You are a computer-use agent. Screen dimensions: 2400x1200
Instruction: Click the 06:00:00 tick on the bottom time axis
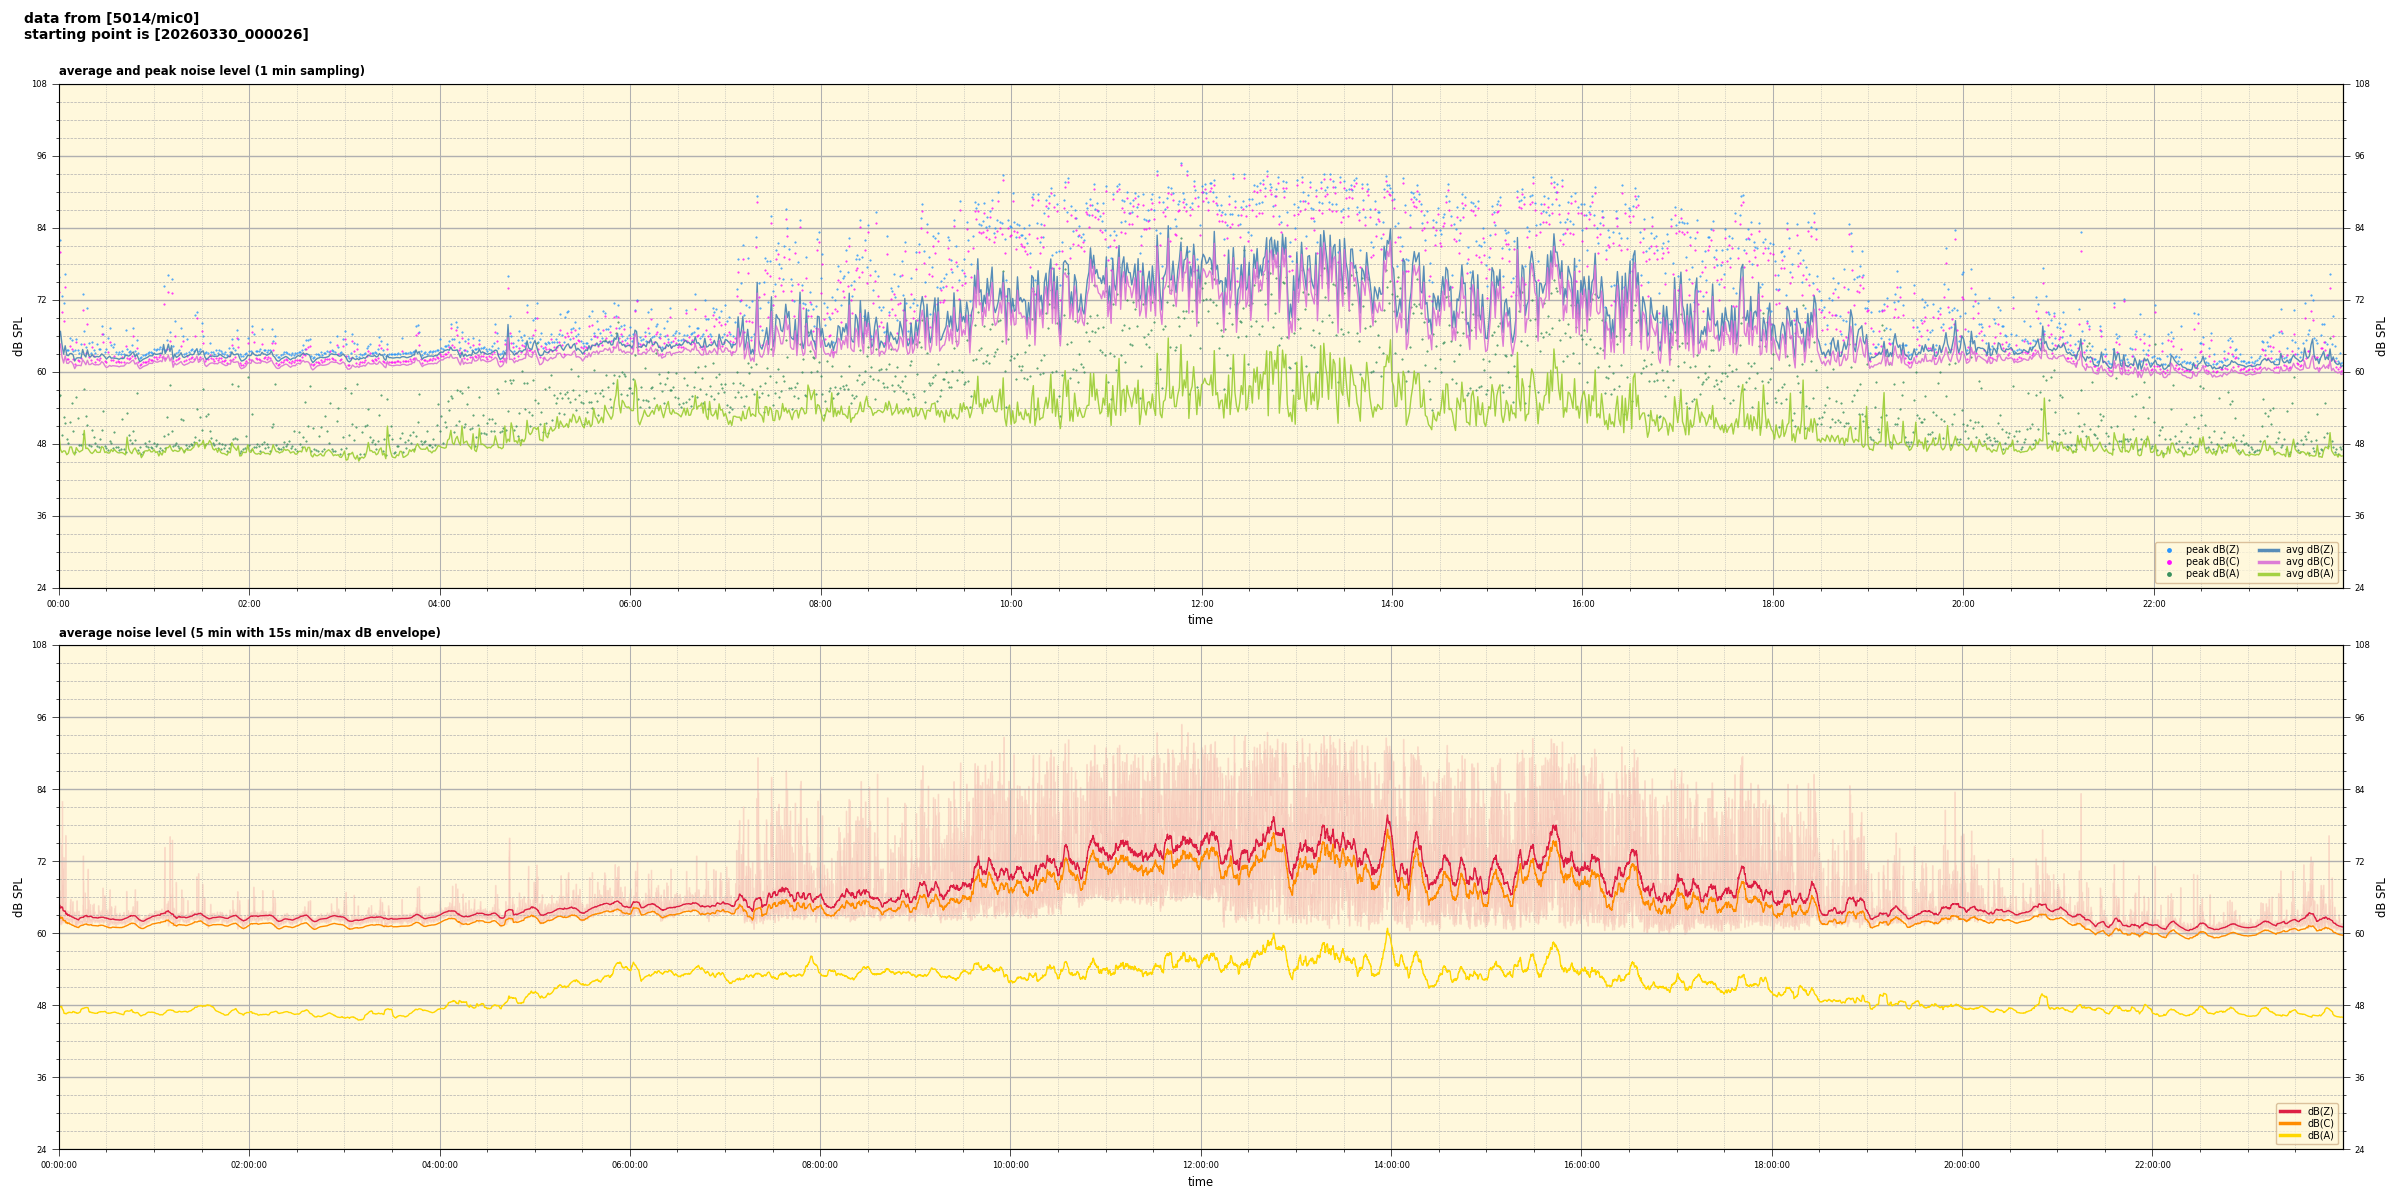(x=630, y=1165)
